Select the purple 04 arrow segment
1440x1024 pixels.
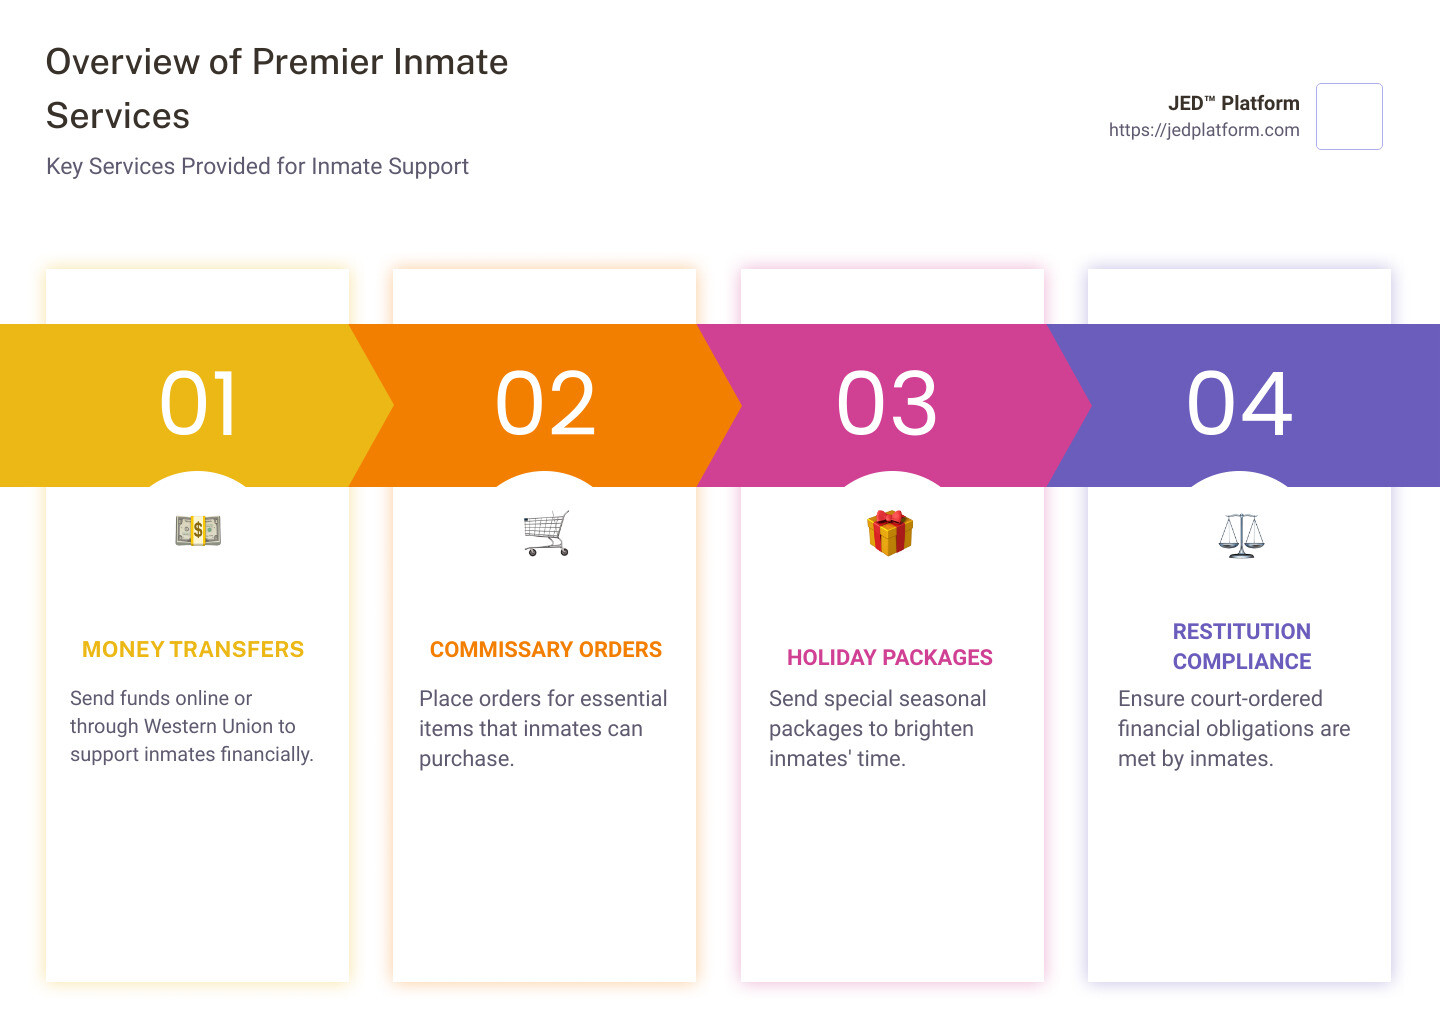tap(1243, 405)
